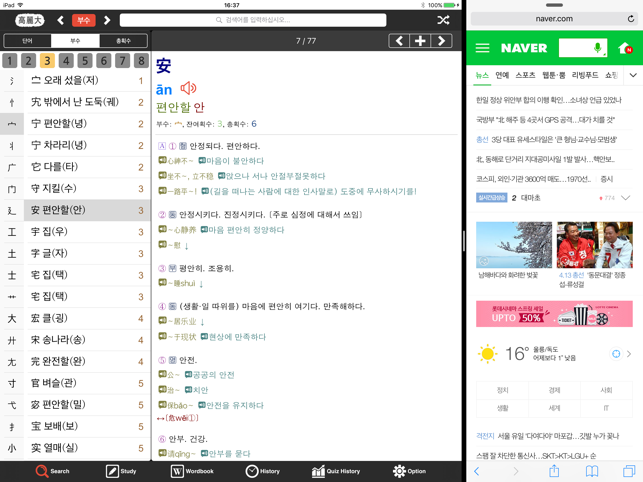Open the 경제 news category link
Image resolution: width=643 pixels, height=482 pixels.
click(x=554, y=390)
